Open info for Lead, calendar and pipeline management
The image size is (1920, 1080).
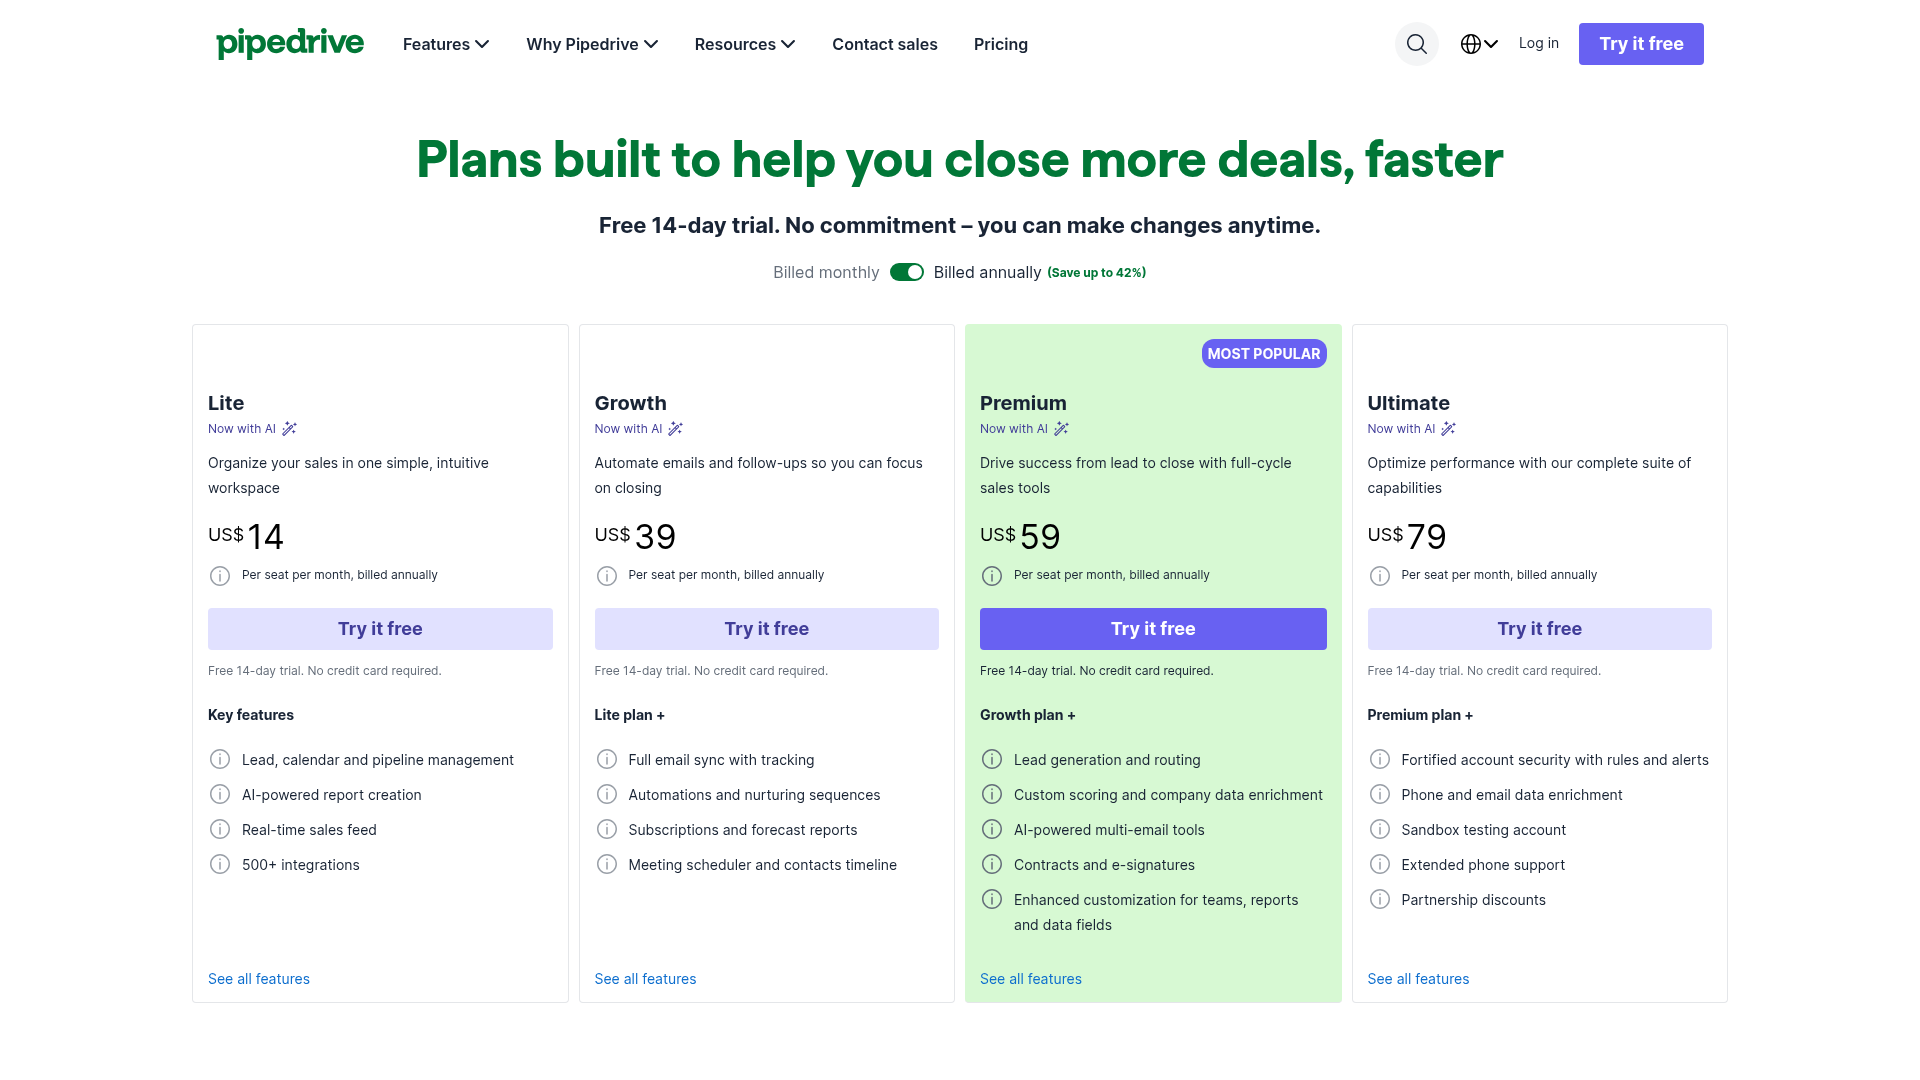coord(220,759)
